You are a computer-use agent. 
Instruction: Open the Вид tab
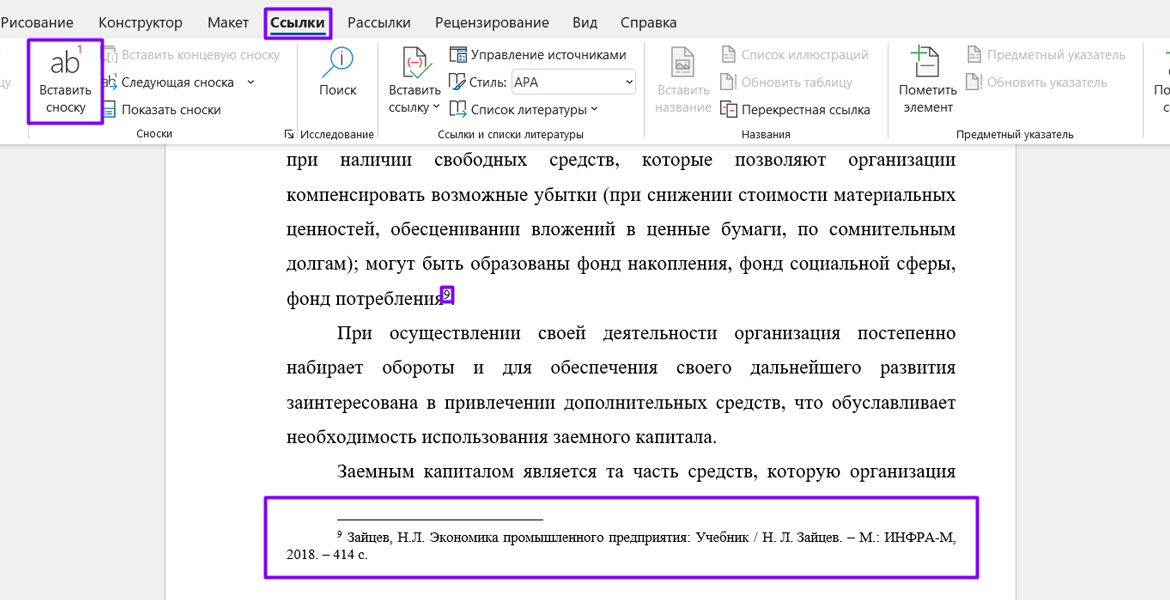point(584,22)
